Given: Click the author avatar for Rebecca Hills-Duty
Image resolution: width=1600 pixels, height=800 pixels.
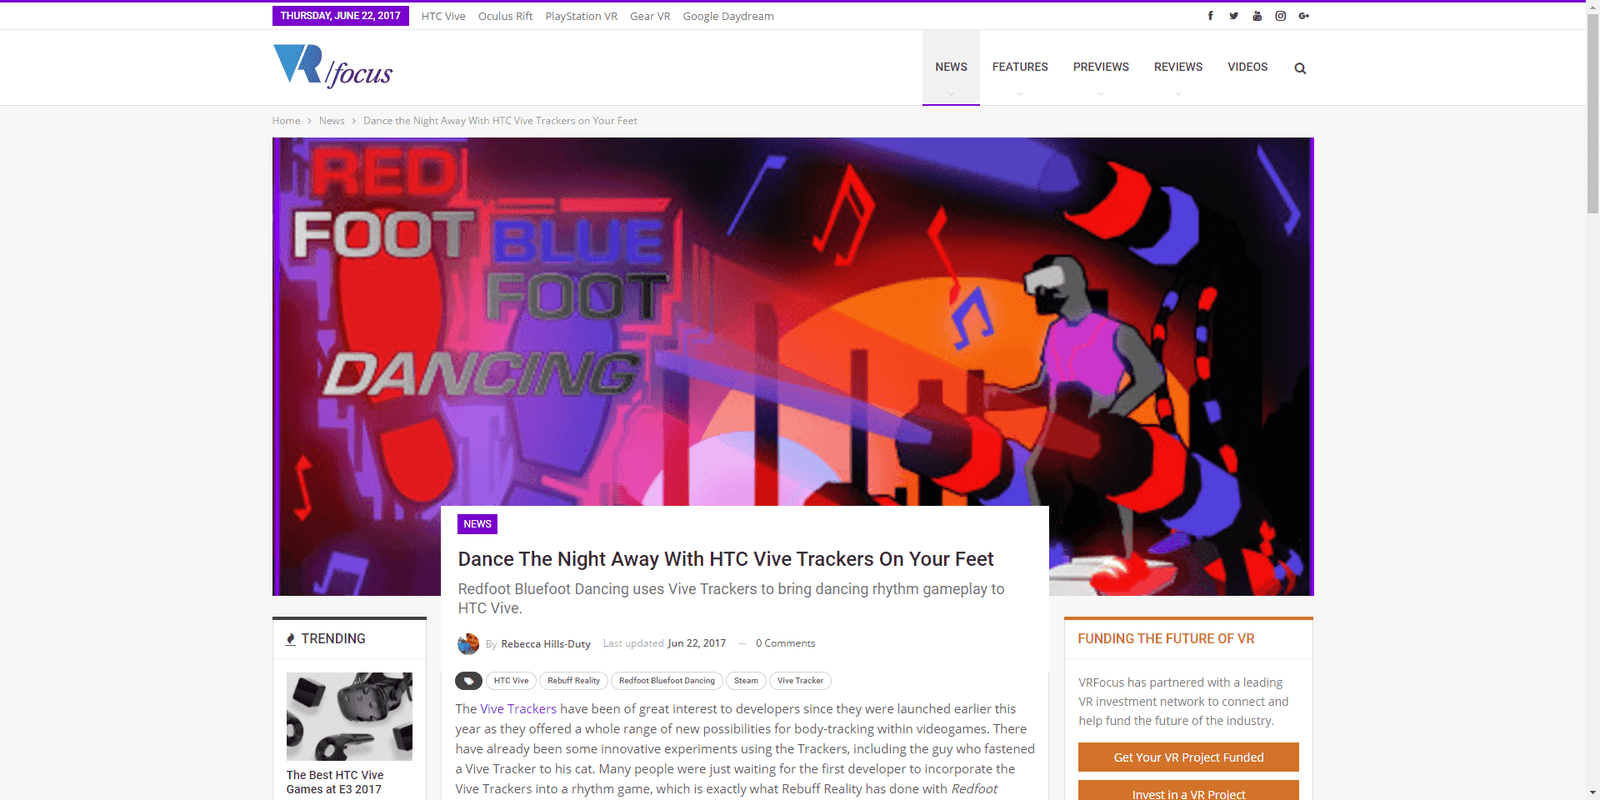Looking at the screenshot, I should pyautogui.click(x=468, y=644).
